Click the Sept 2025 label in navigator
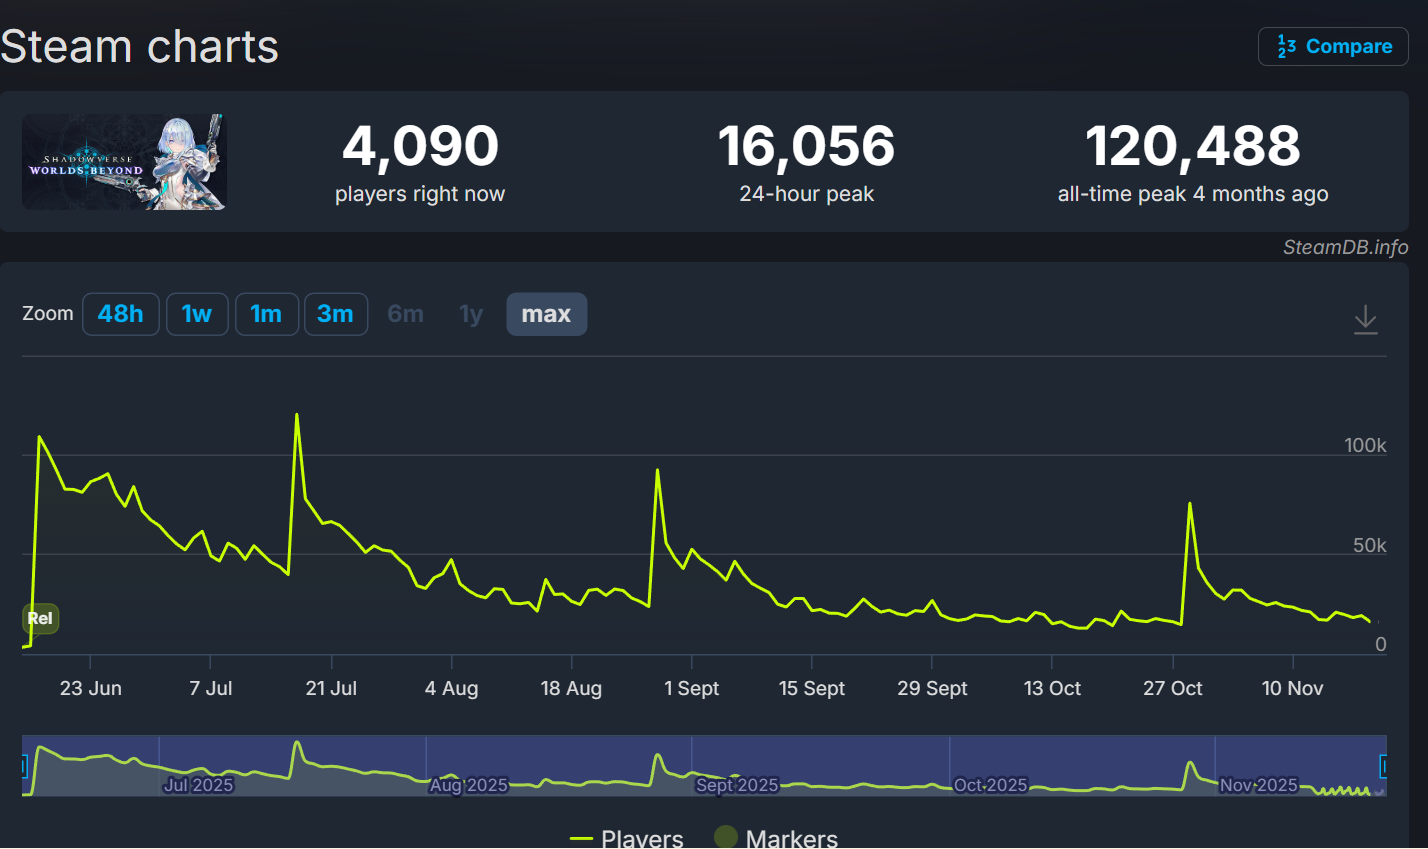Viewport: 1428px width, 849px height. (x=737, y=785)
